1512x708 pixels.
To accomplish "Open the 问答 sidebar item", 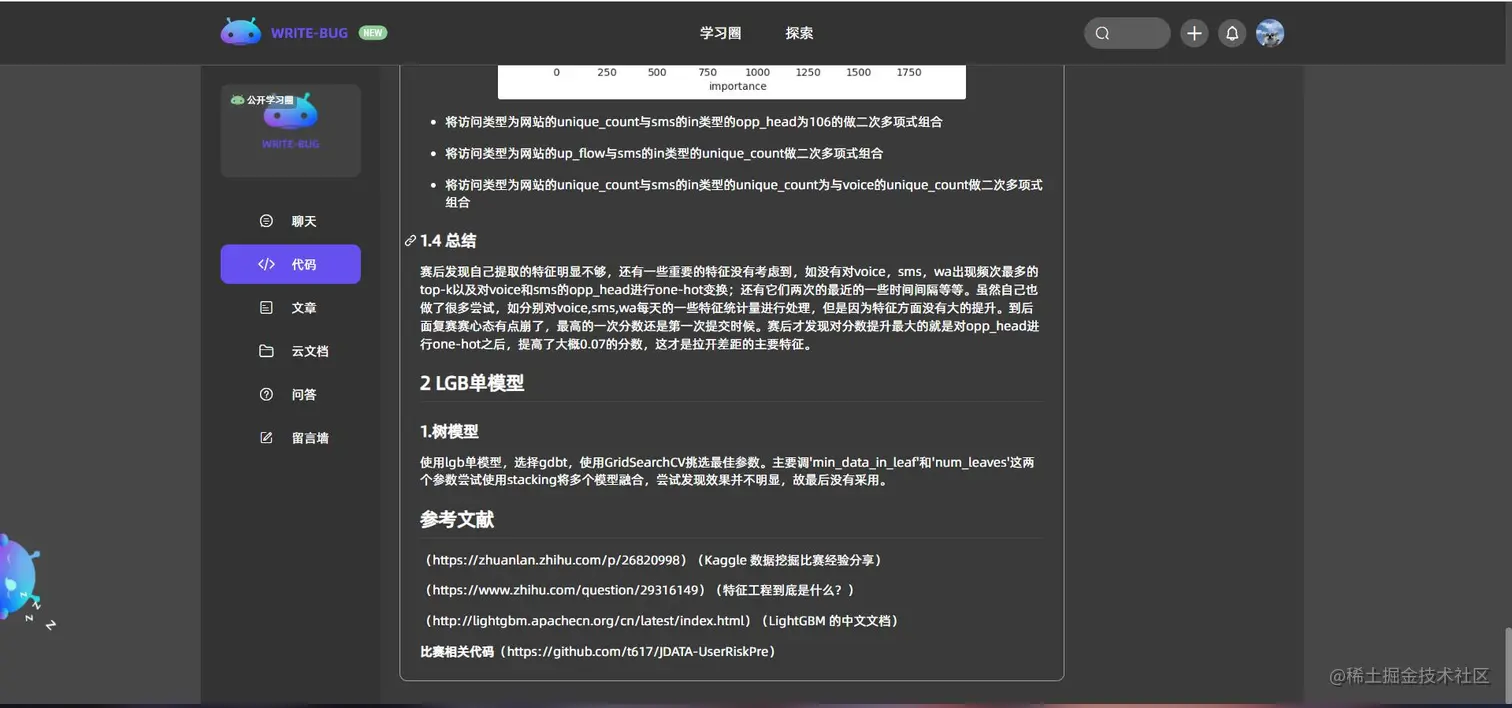I will click(x=290, y=394).
